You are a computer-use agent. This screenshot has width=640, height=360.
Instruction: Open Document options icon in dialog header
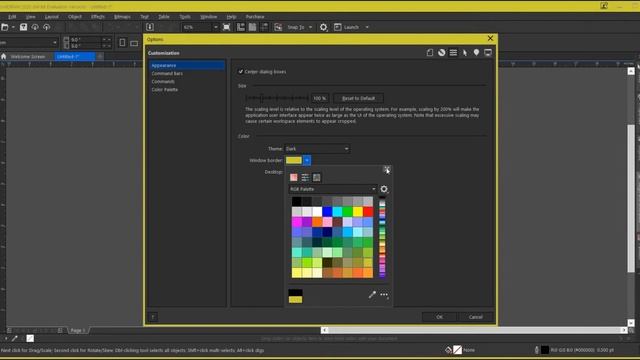point(430,53)
